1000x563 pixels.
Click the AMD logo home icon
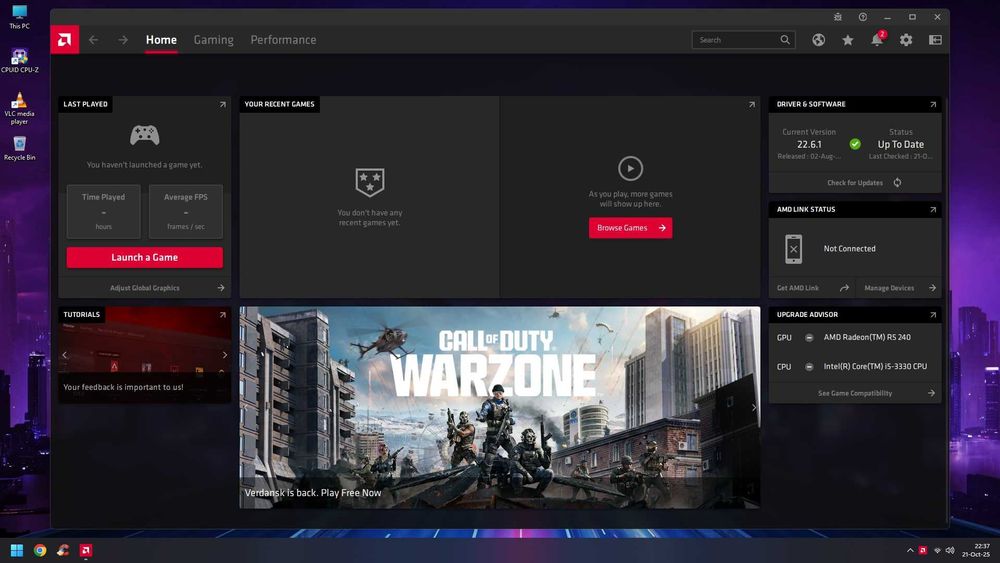pos(64,40)
